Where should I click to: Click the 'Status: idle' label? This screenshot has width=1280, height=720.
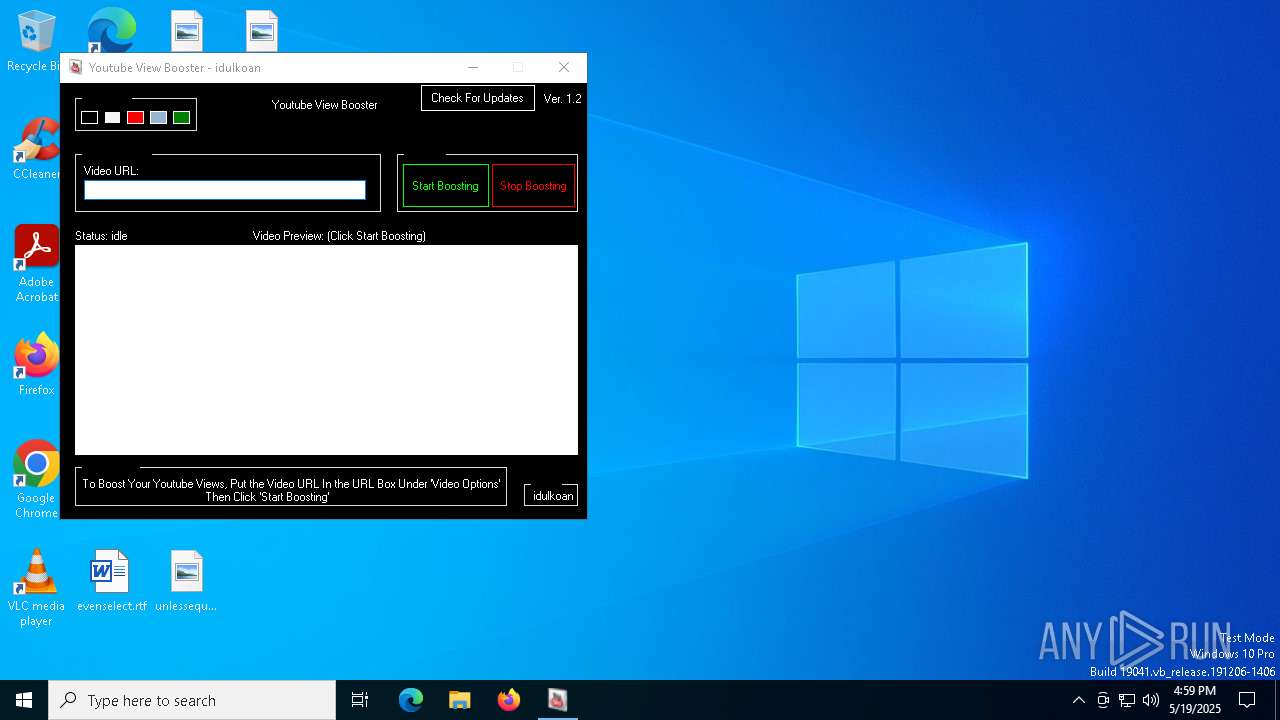[101, 236]
